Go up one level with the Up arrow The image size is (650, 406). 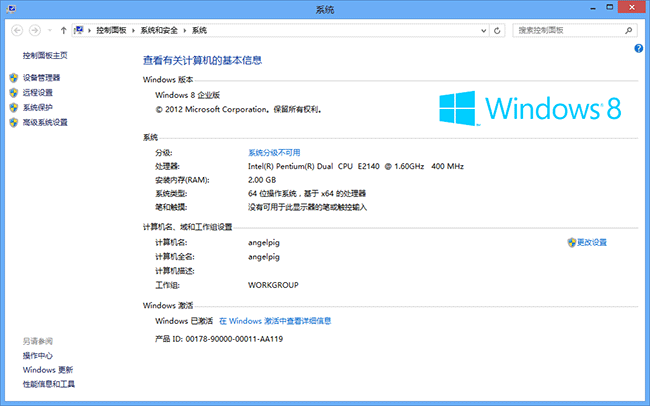click(63, 30)
